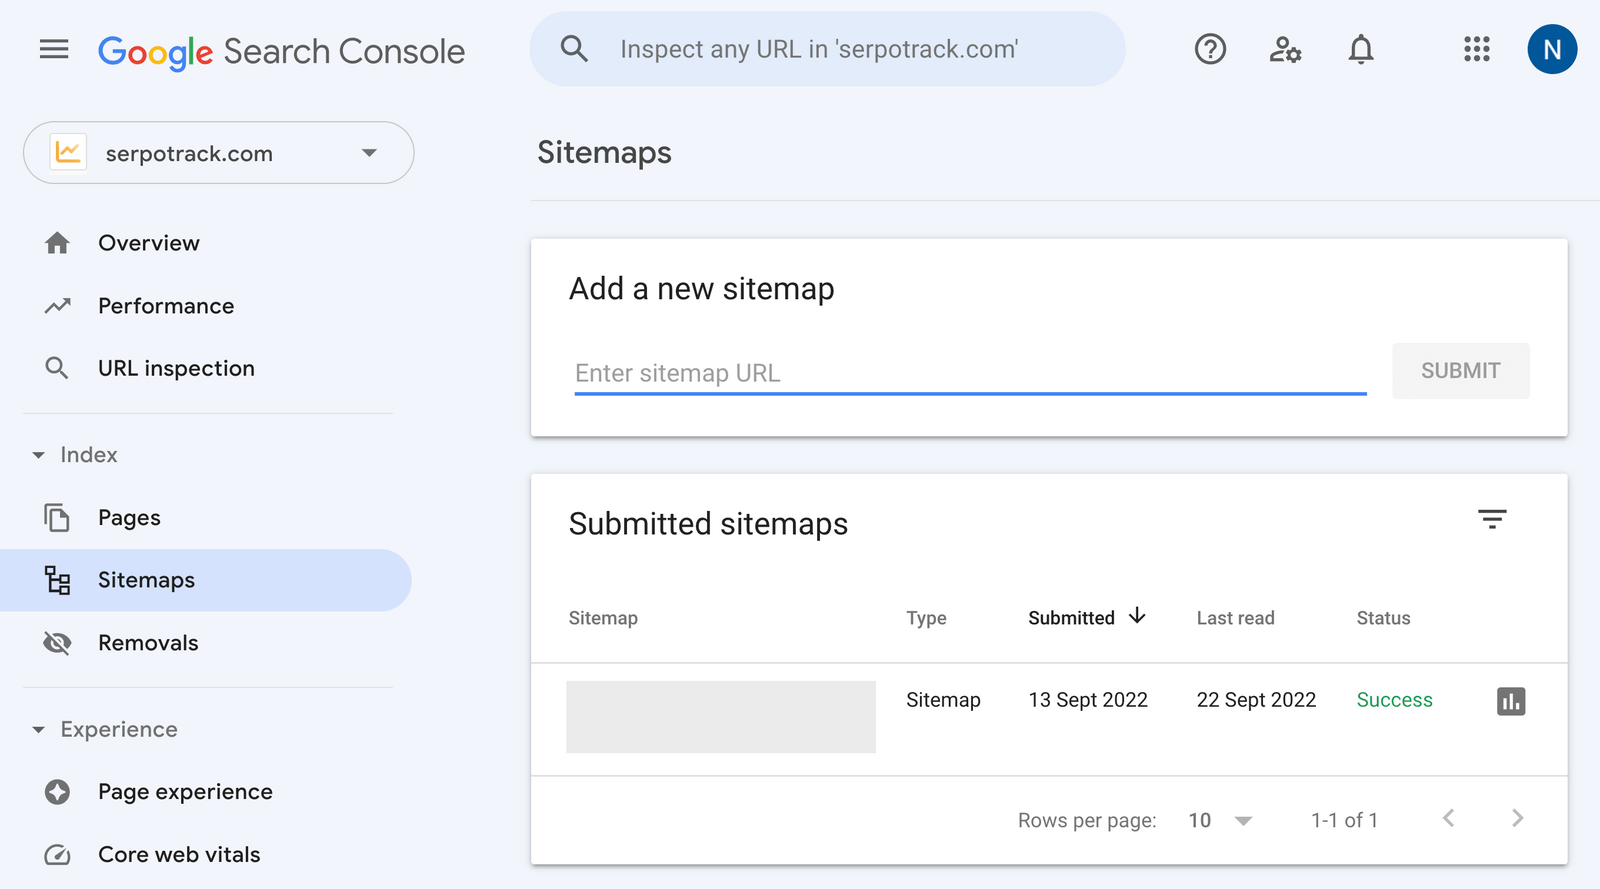
Task: Open the help question mark icon
Action: (1210, 49)
